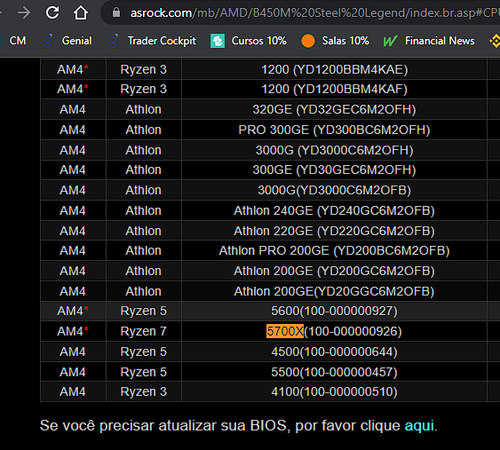
Task: Click the aqui BIOS update link
Action: click(419, 426)
